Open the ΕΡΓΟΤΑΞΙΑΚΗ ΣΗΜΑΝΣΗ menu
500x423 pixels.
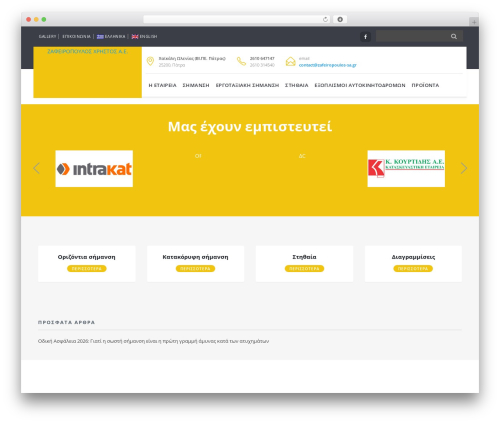[x=247, y=85]
